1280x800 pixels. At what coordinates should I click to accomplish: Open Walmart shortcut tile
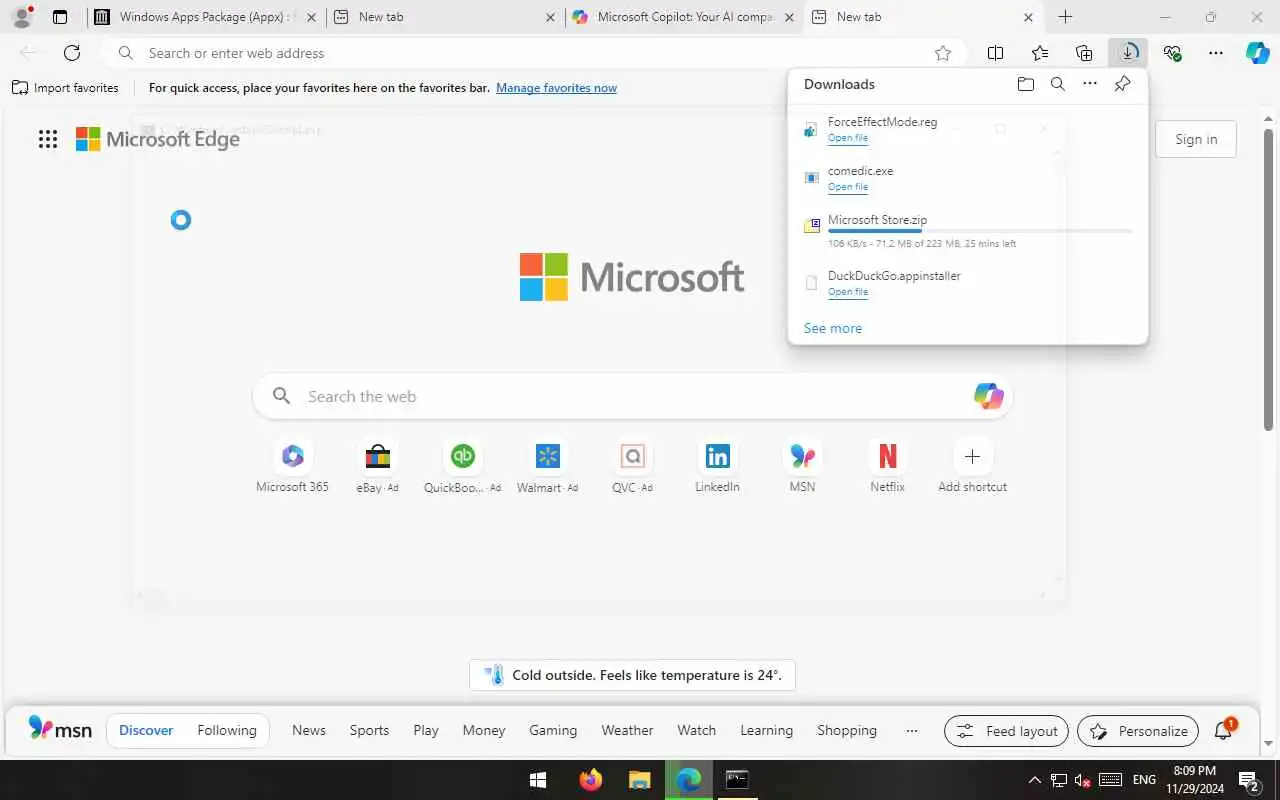tap(547, 466)
